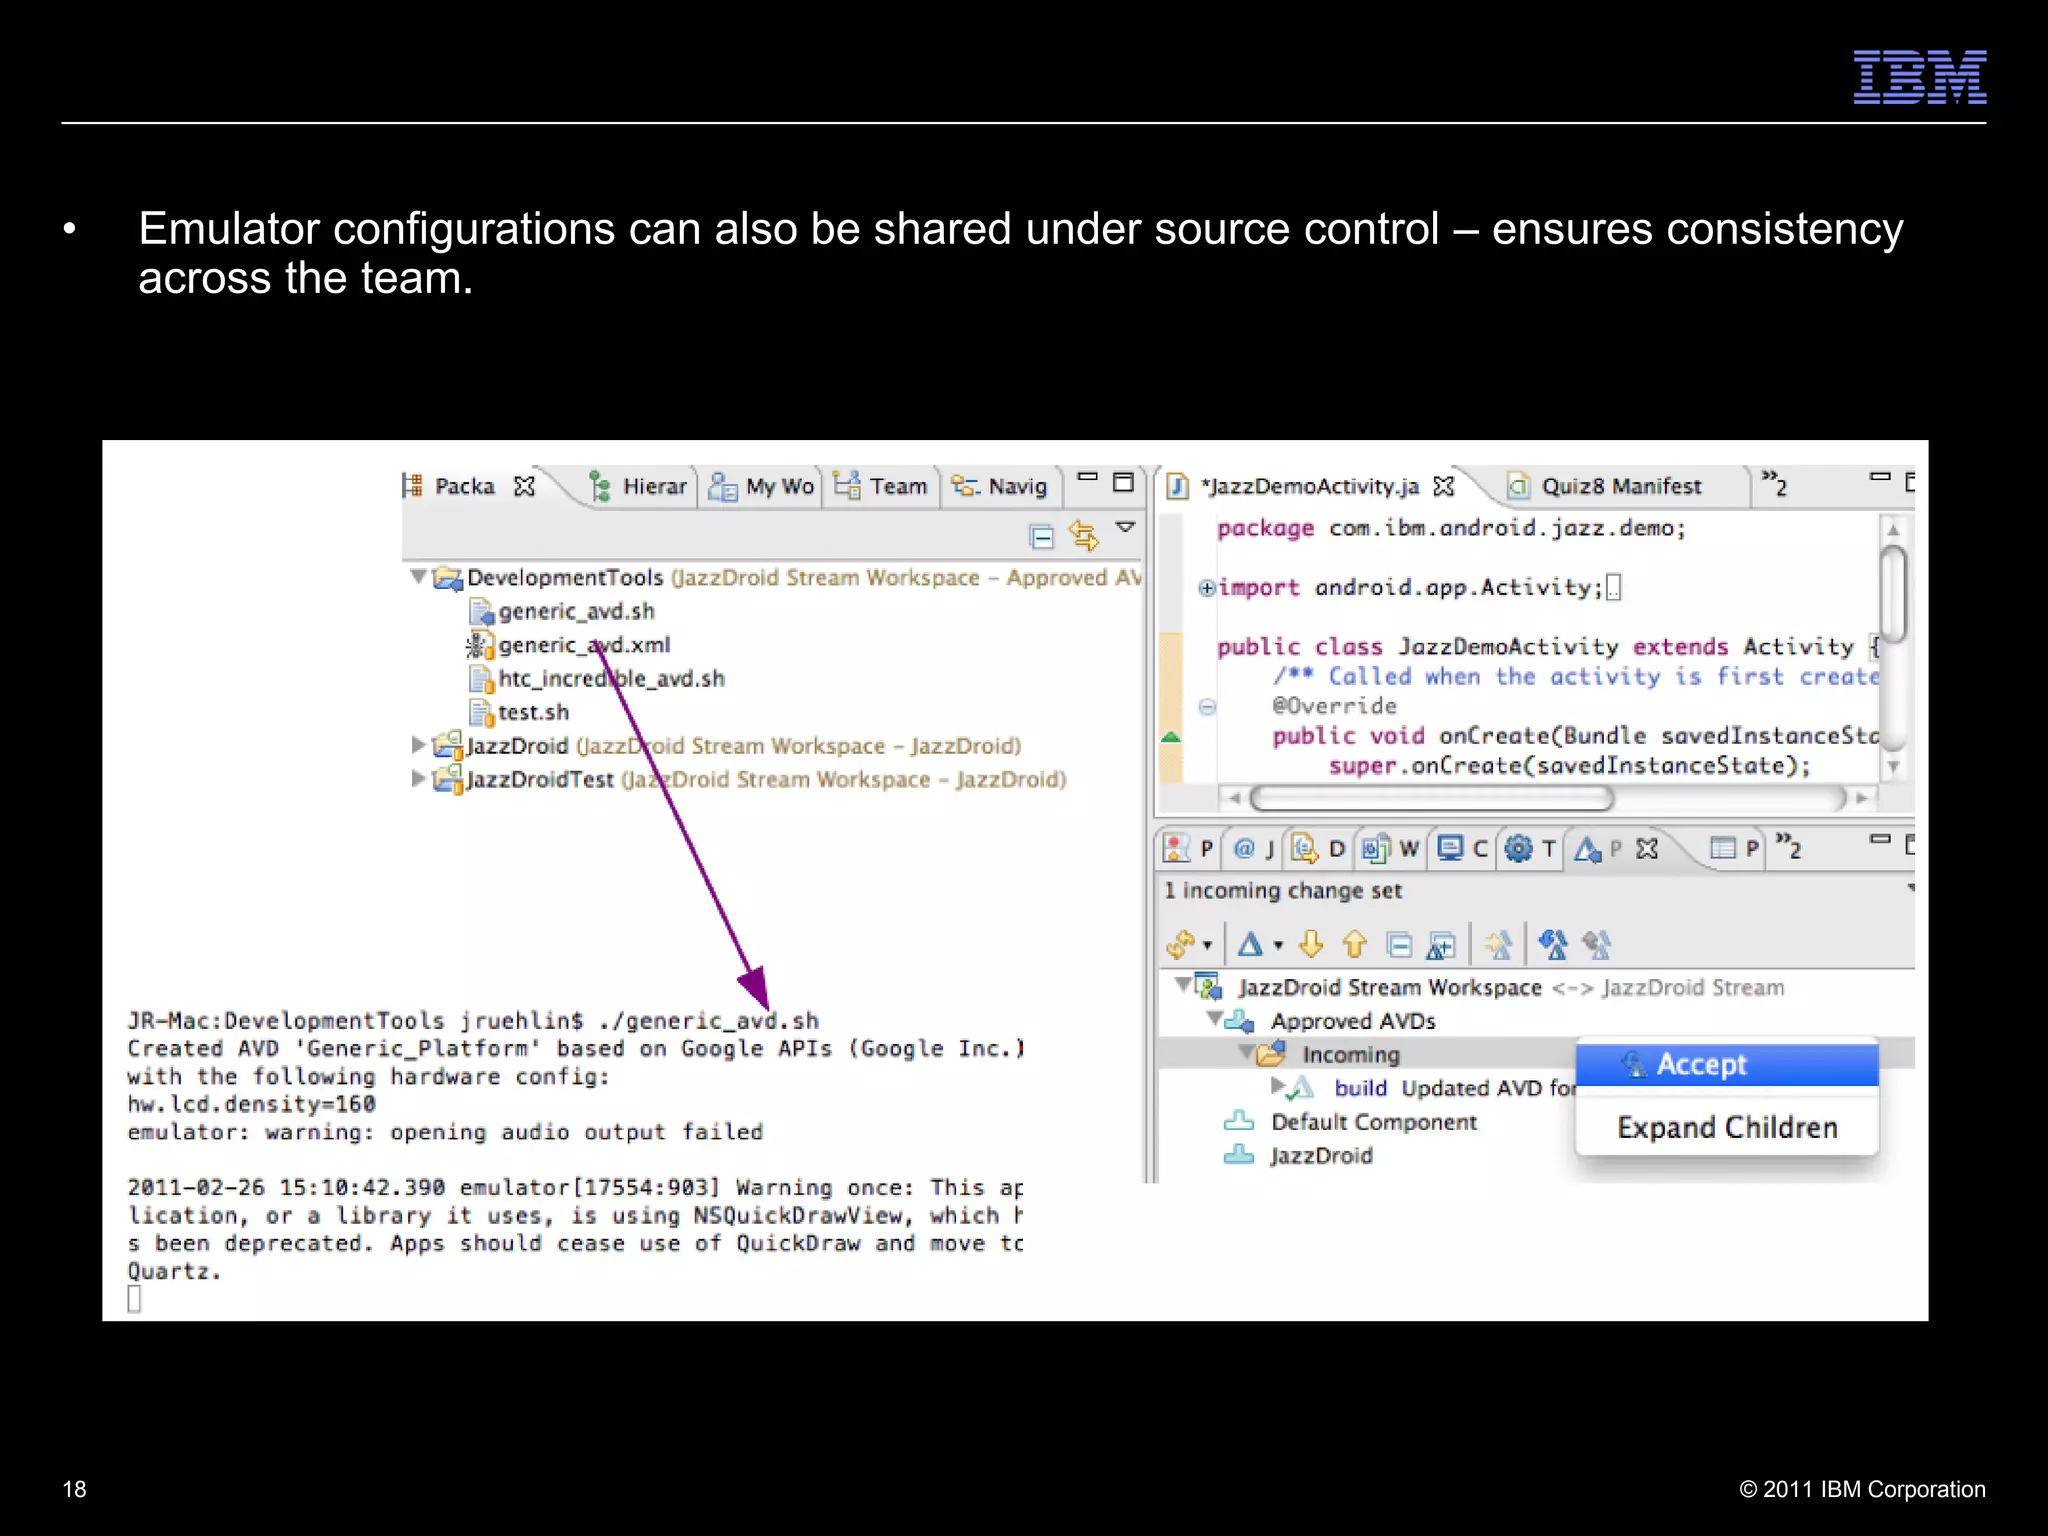Open the Package Explorer view menu triangle
The image size is (2048, 1536).
coord(1125,528)
